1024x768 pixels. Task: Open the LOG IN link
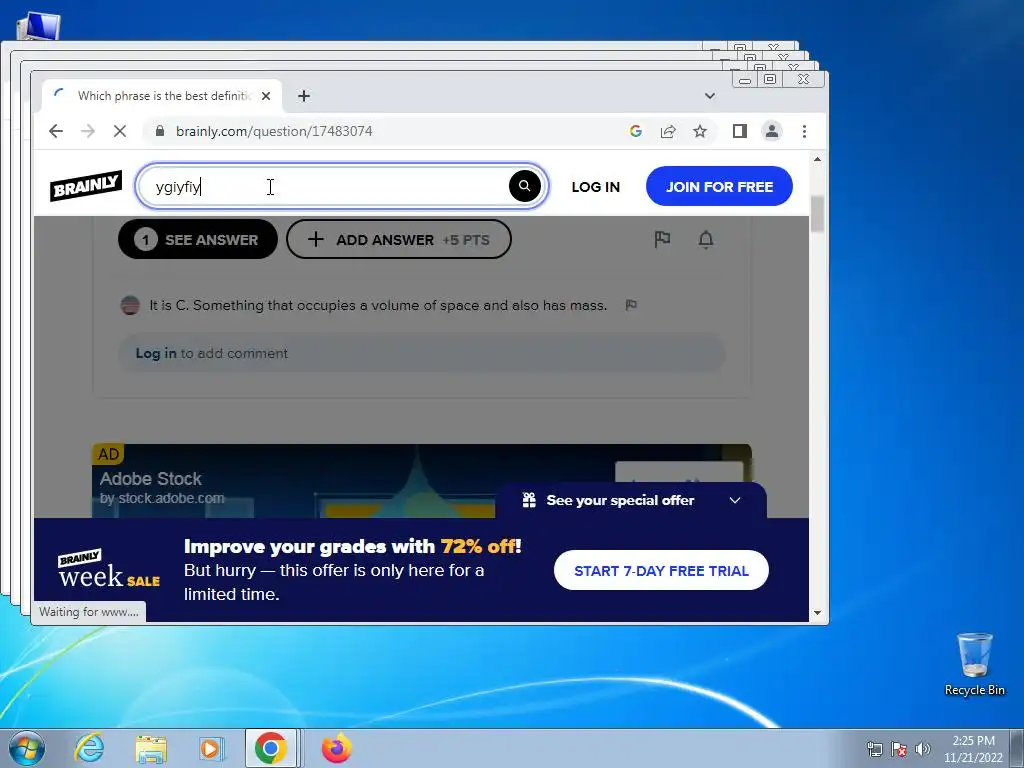tap(595, 187)
